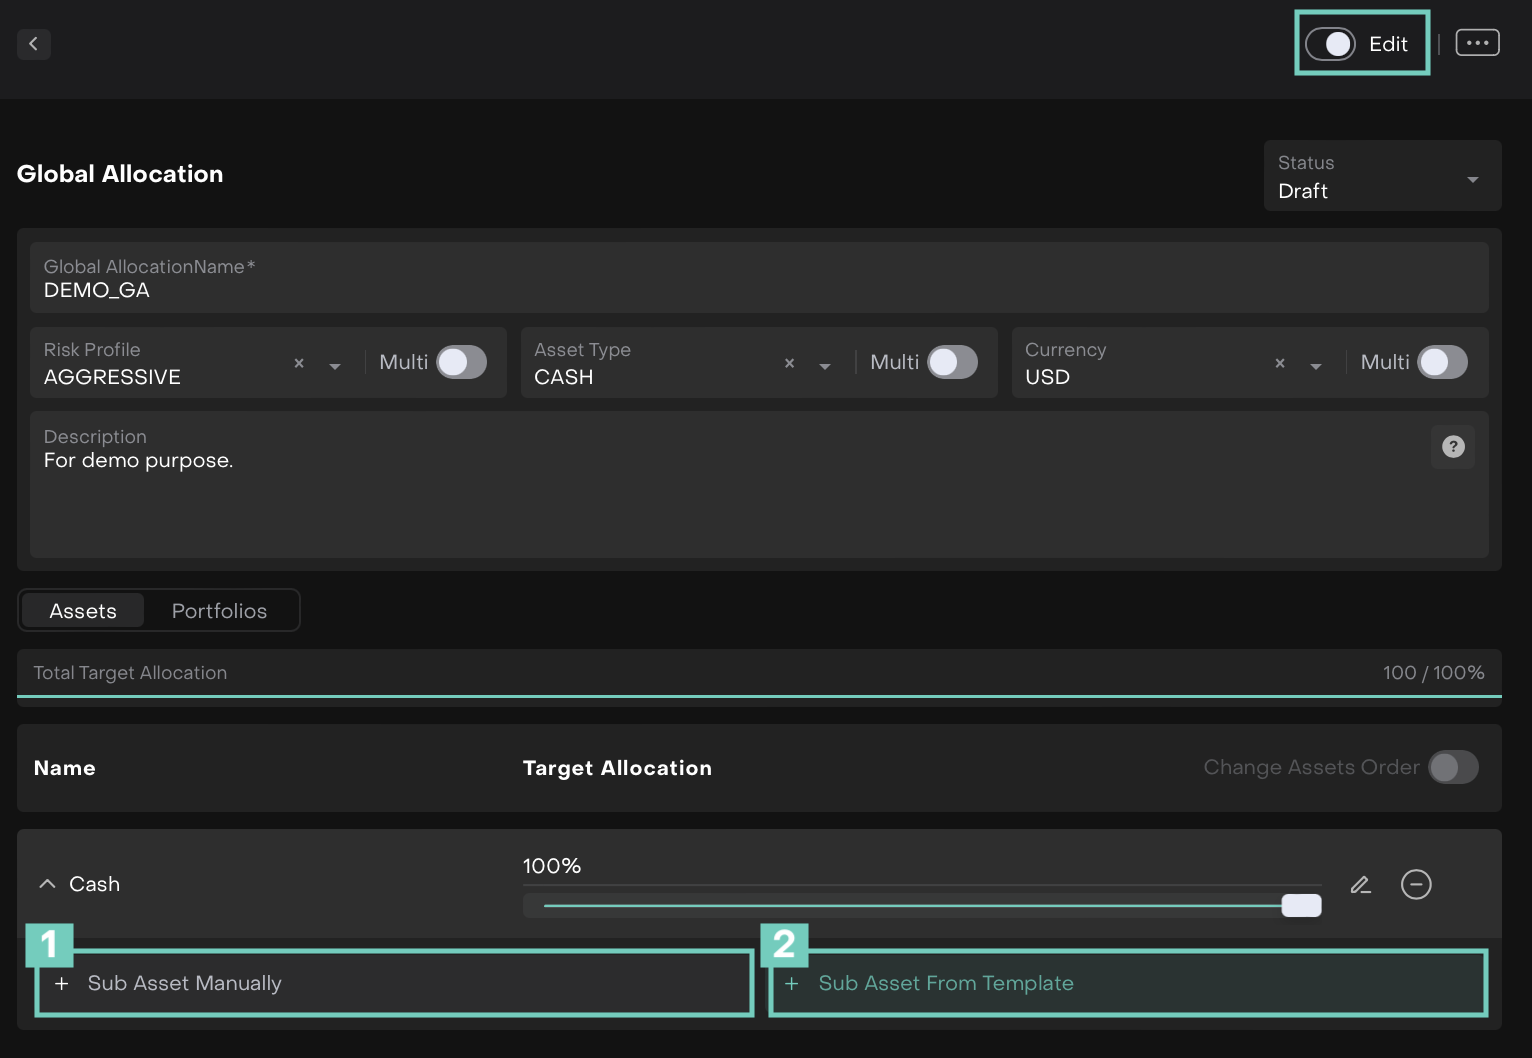The width and height of the screenshot is (1532, 1058).
Task: Switch to the Portfolios tab
Action: [x=219, y=611]
